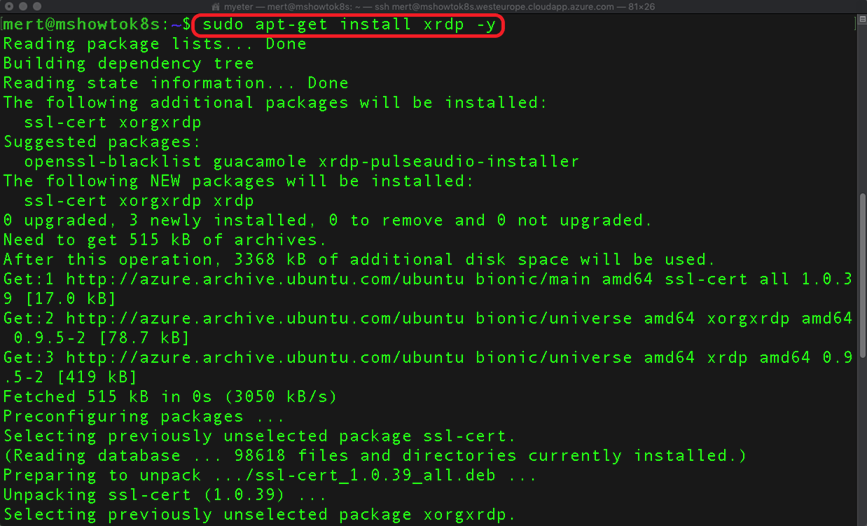Zoom the terminal window with green button
The width and height of the screenshot is (867, 526).
(37, 6)
